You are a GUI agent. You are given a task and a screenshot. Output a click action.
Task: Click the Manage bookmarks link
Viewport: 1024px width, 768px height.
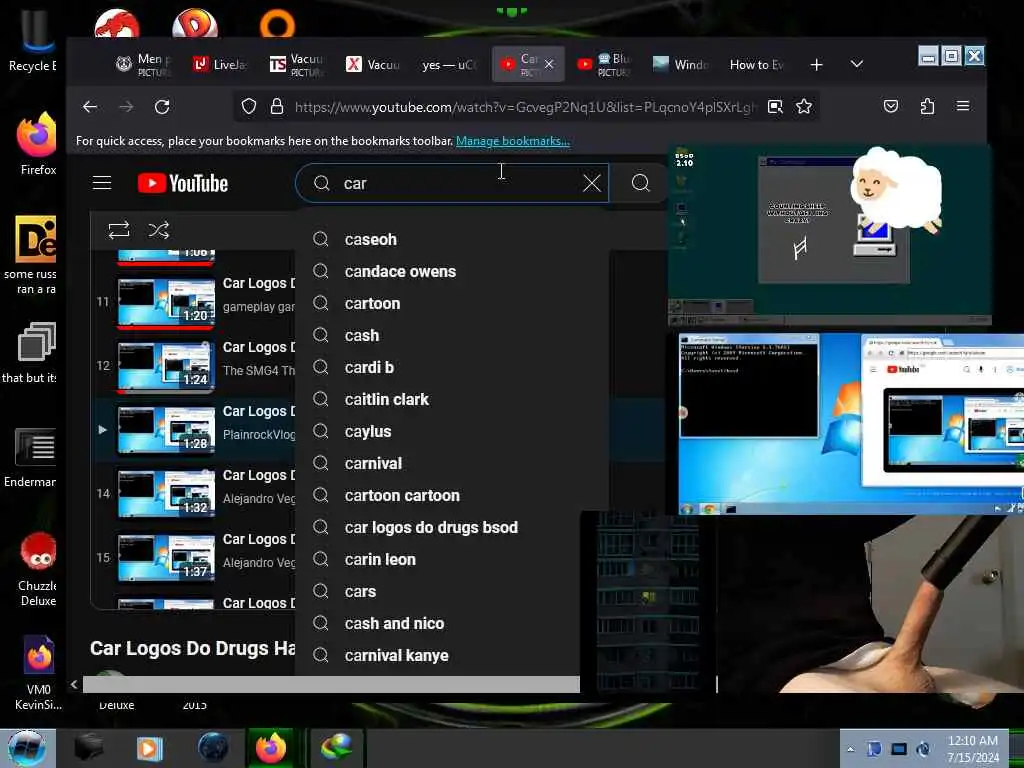(x=513, y=141)
